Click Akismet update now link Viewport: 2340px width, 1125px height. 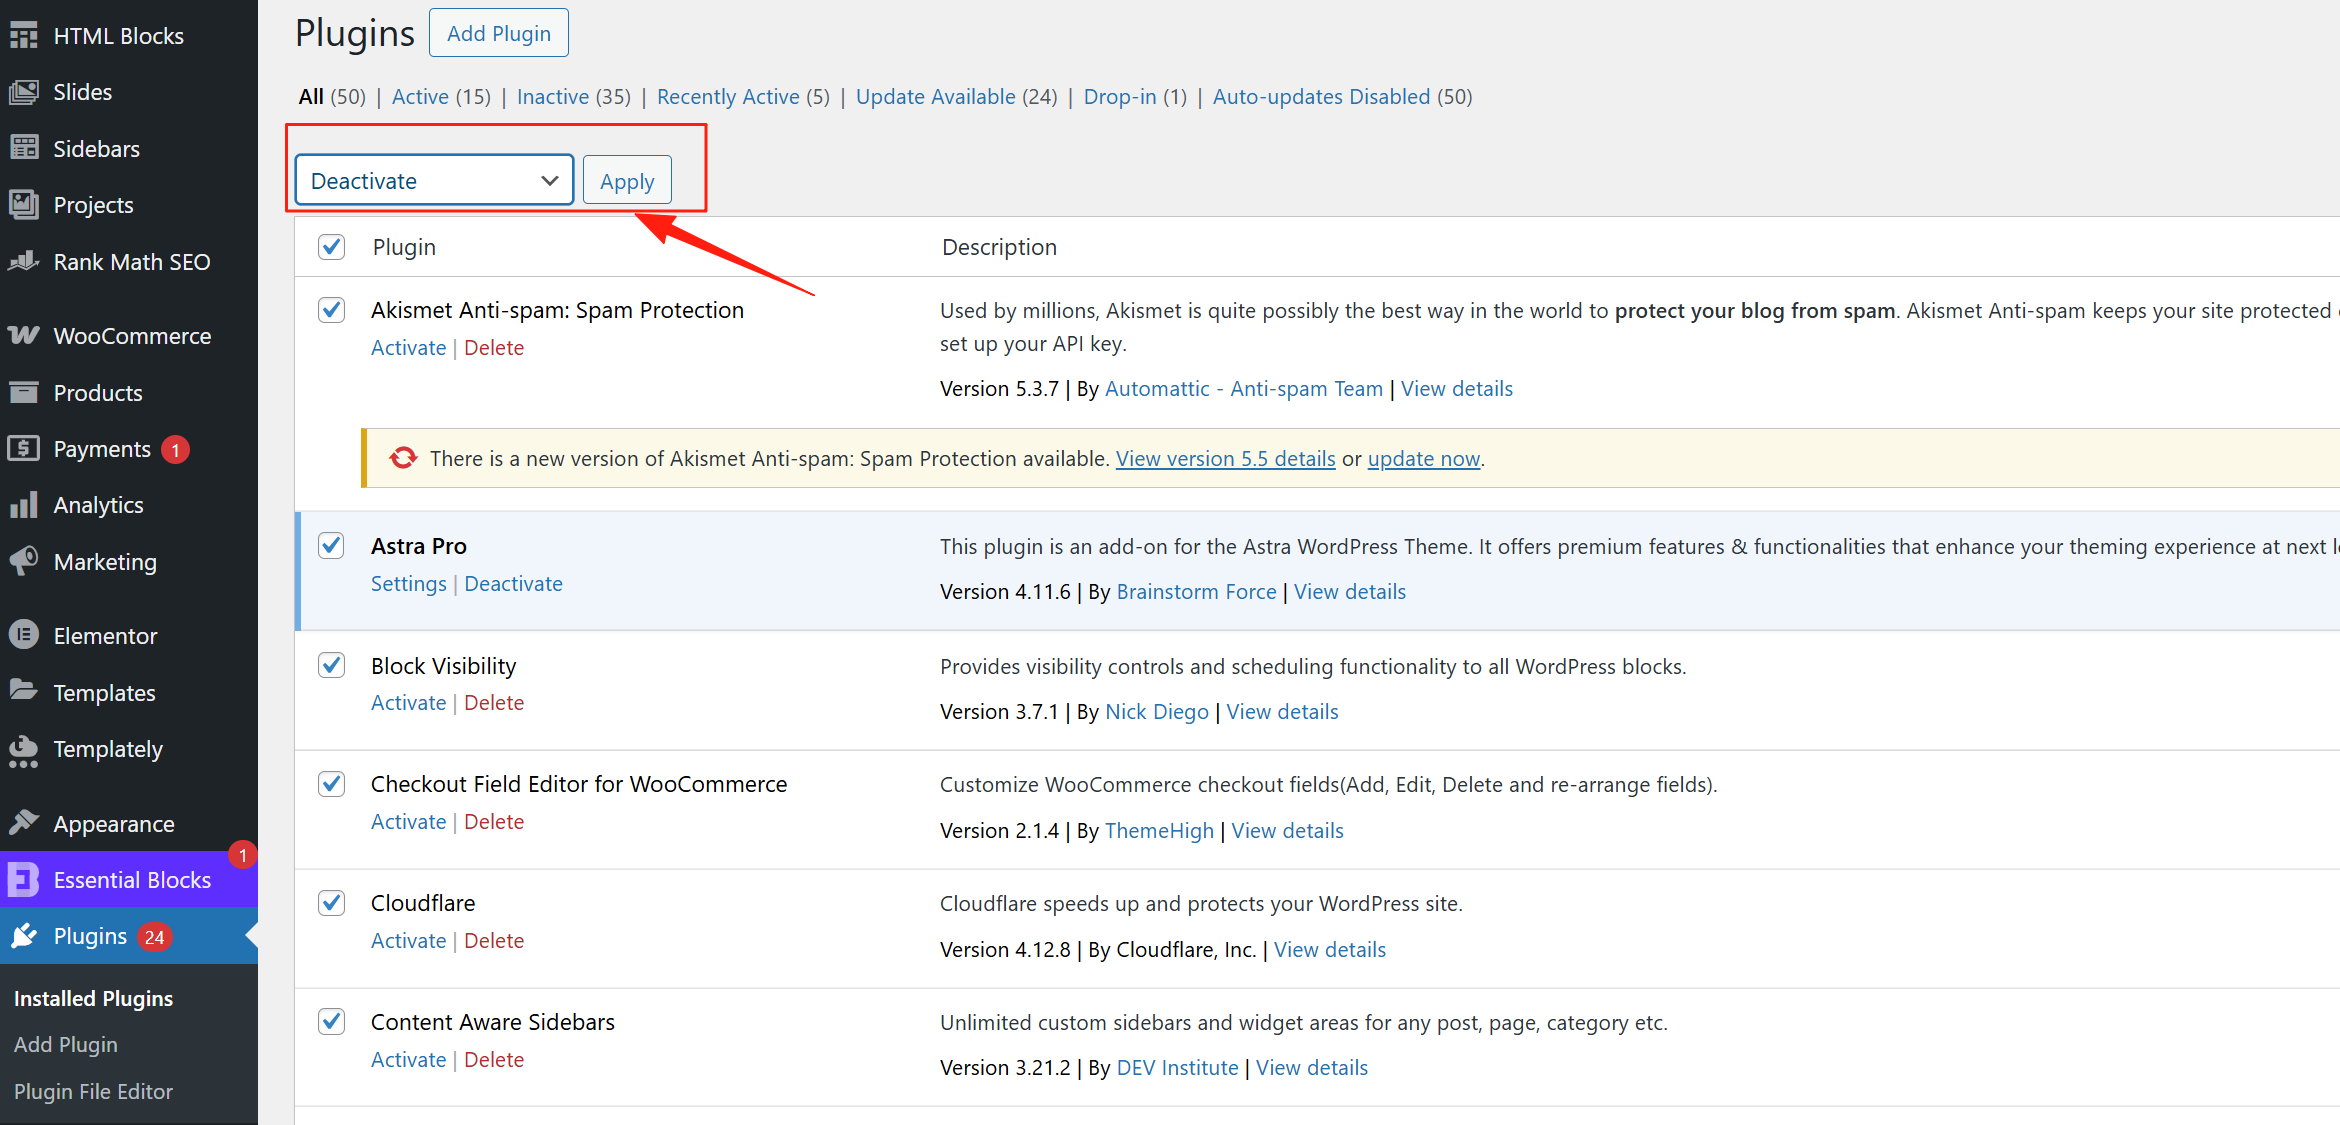[1423, 459]
